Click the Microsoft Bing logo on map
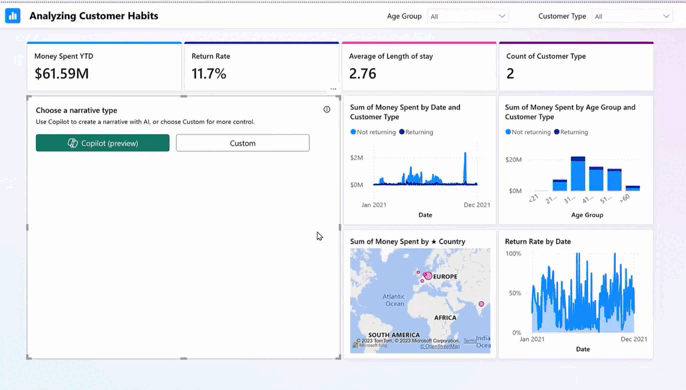The width and height of the screenshot is (686, 390). tap(370, 345)
